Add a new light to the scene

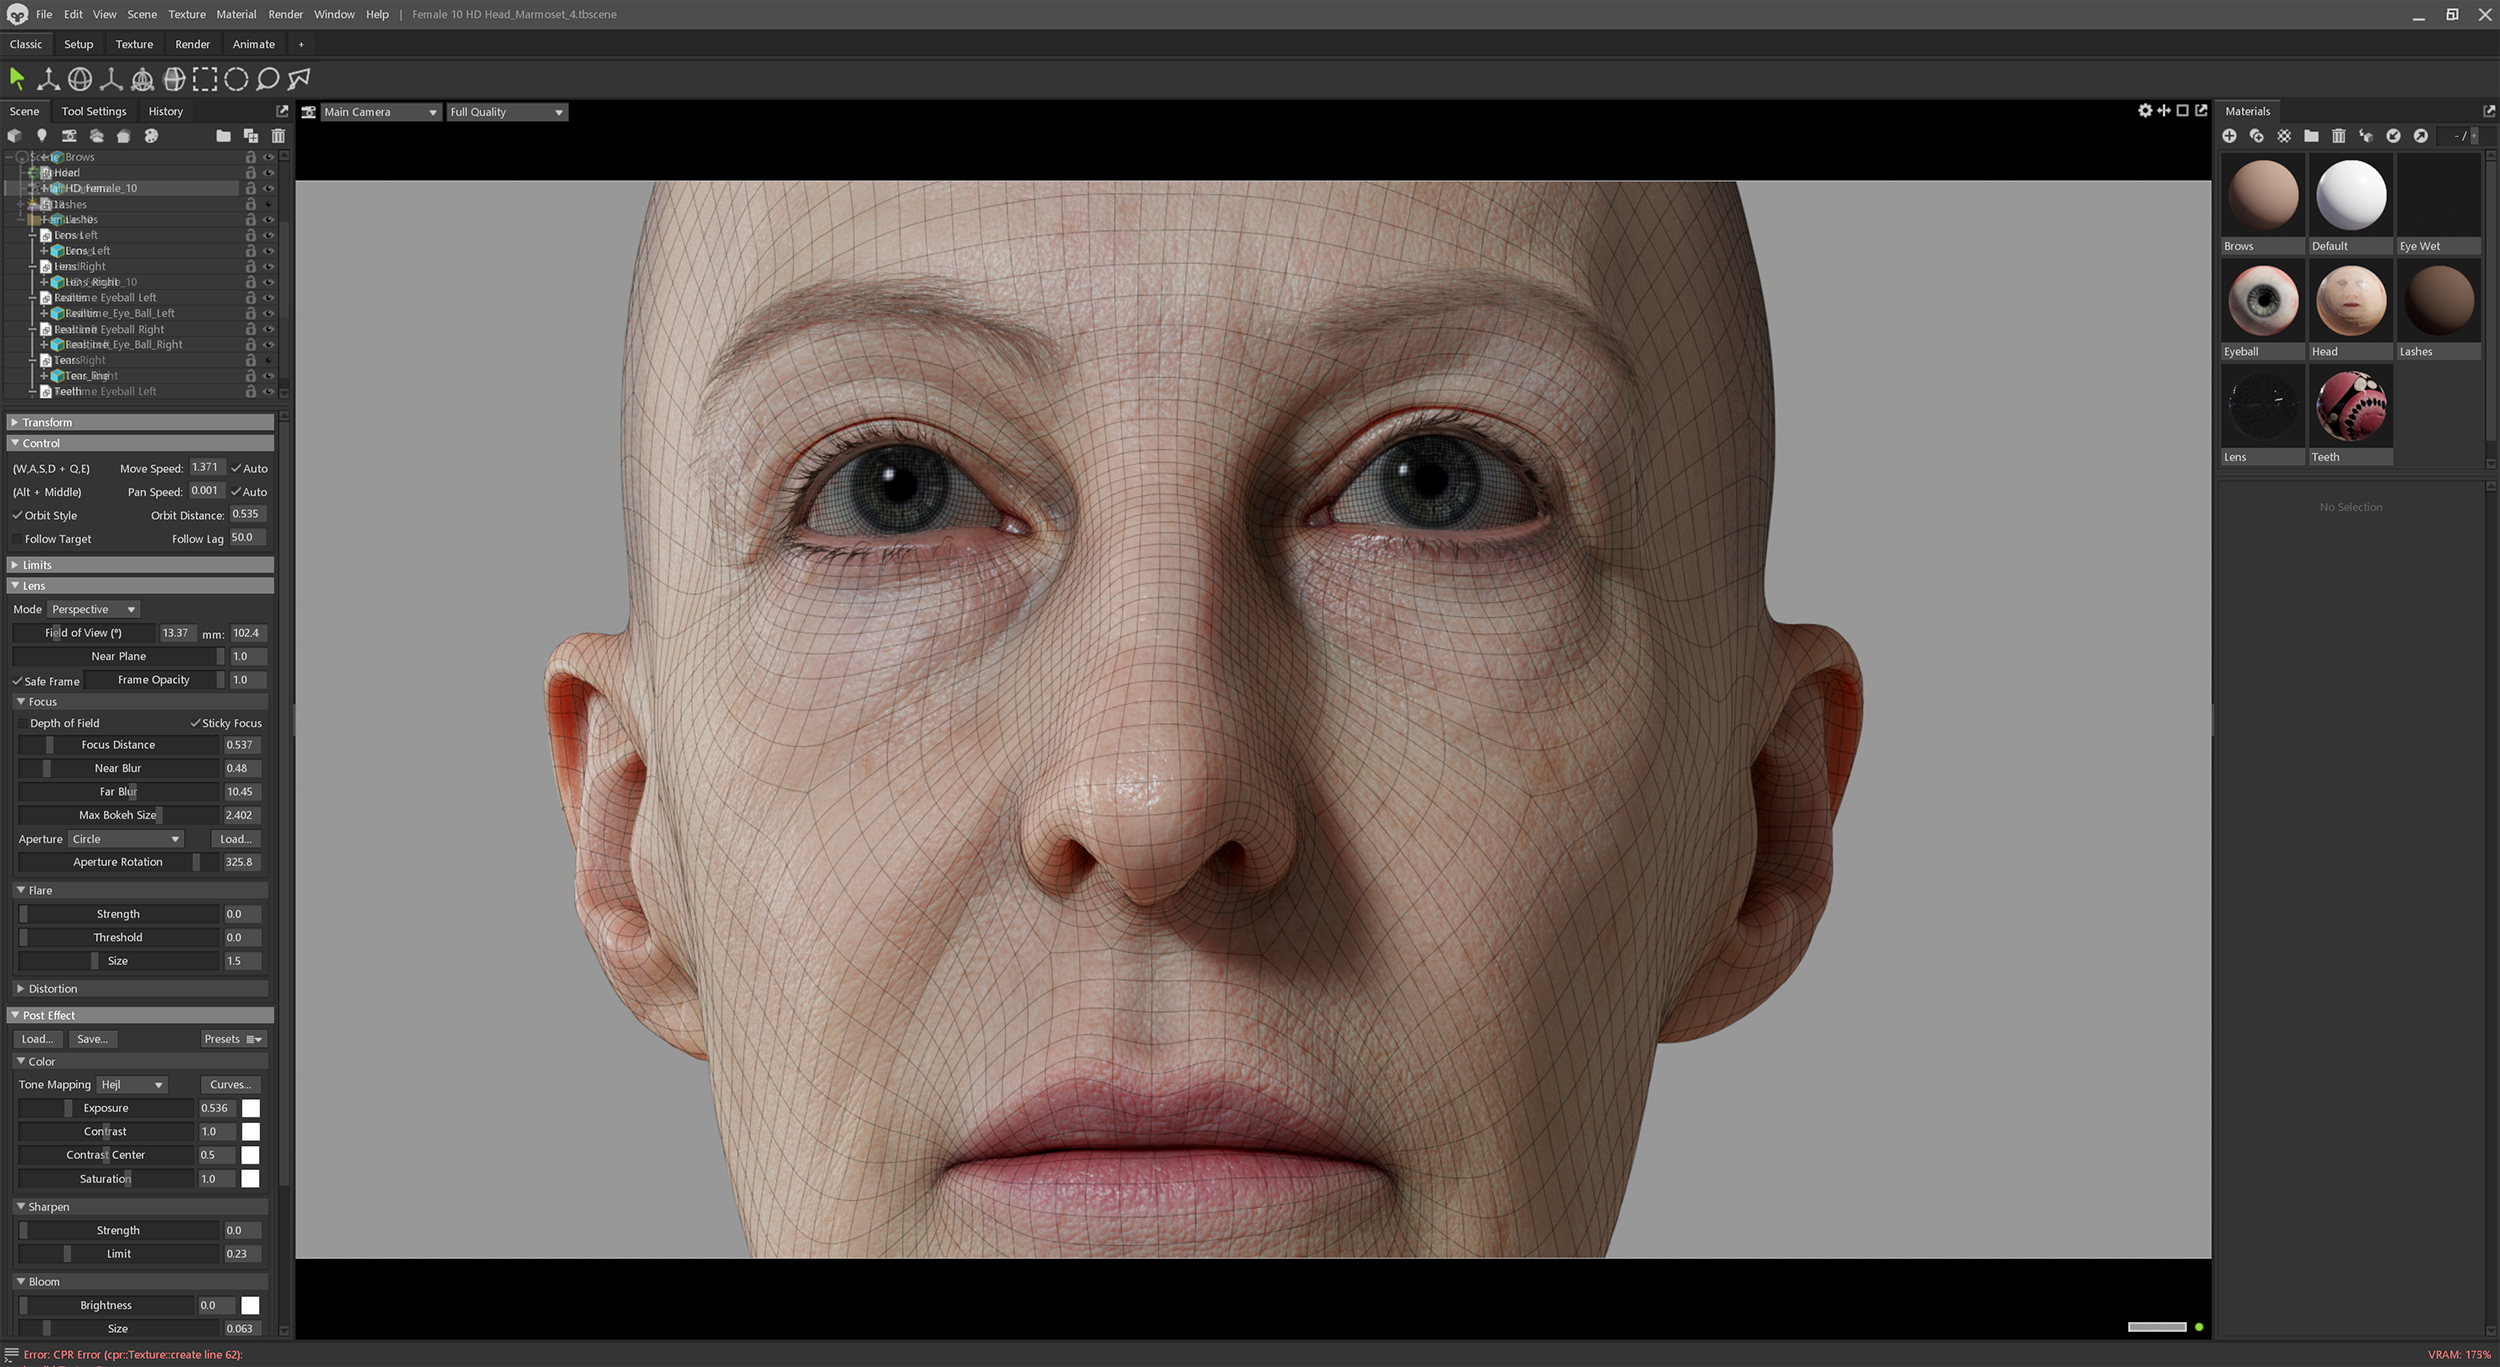[x=42, y=135]
